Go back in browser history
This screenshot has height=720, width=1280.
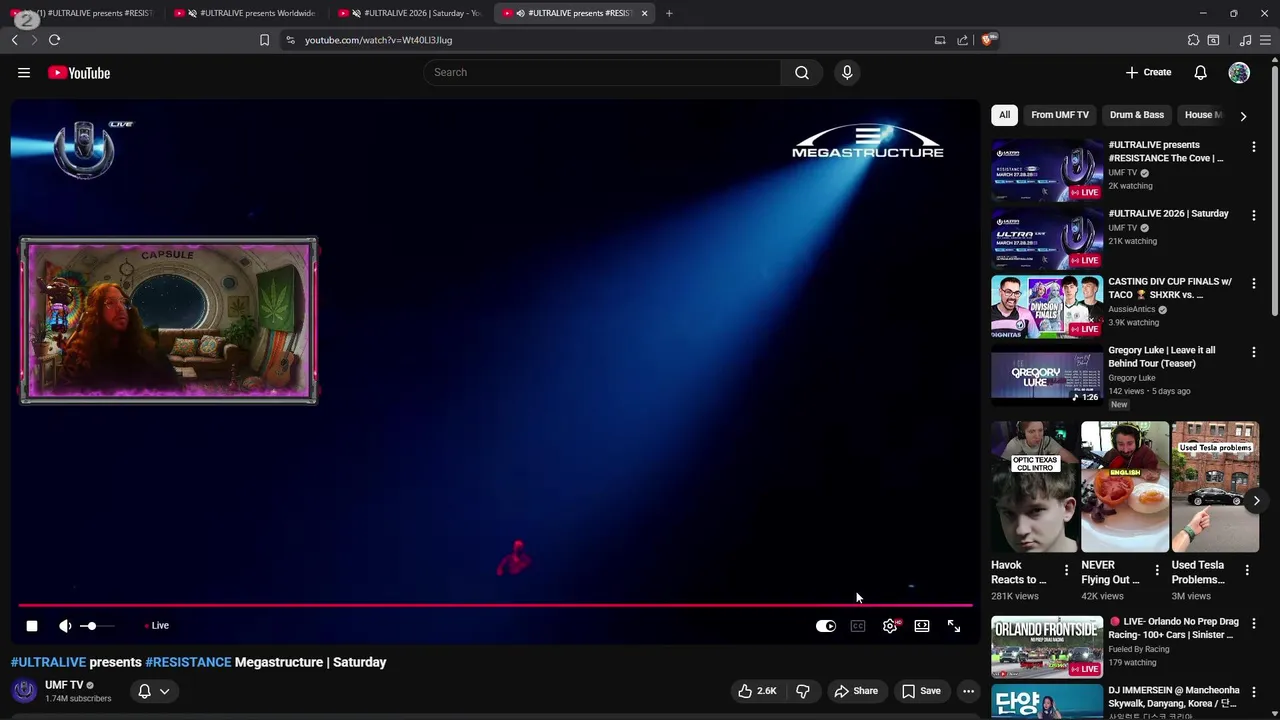click(x=14, y=40)
